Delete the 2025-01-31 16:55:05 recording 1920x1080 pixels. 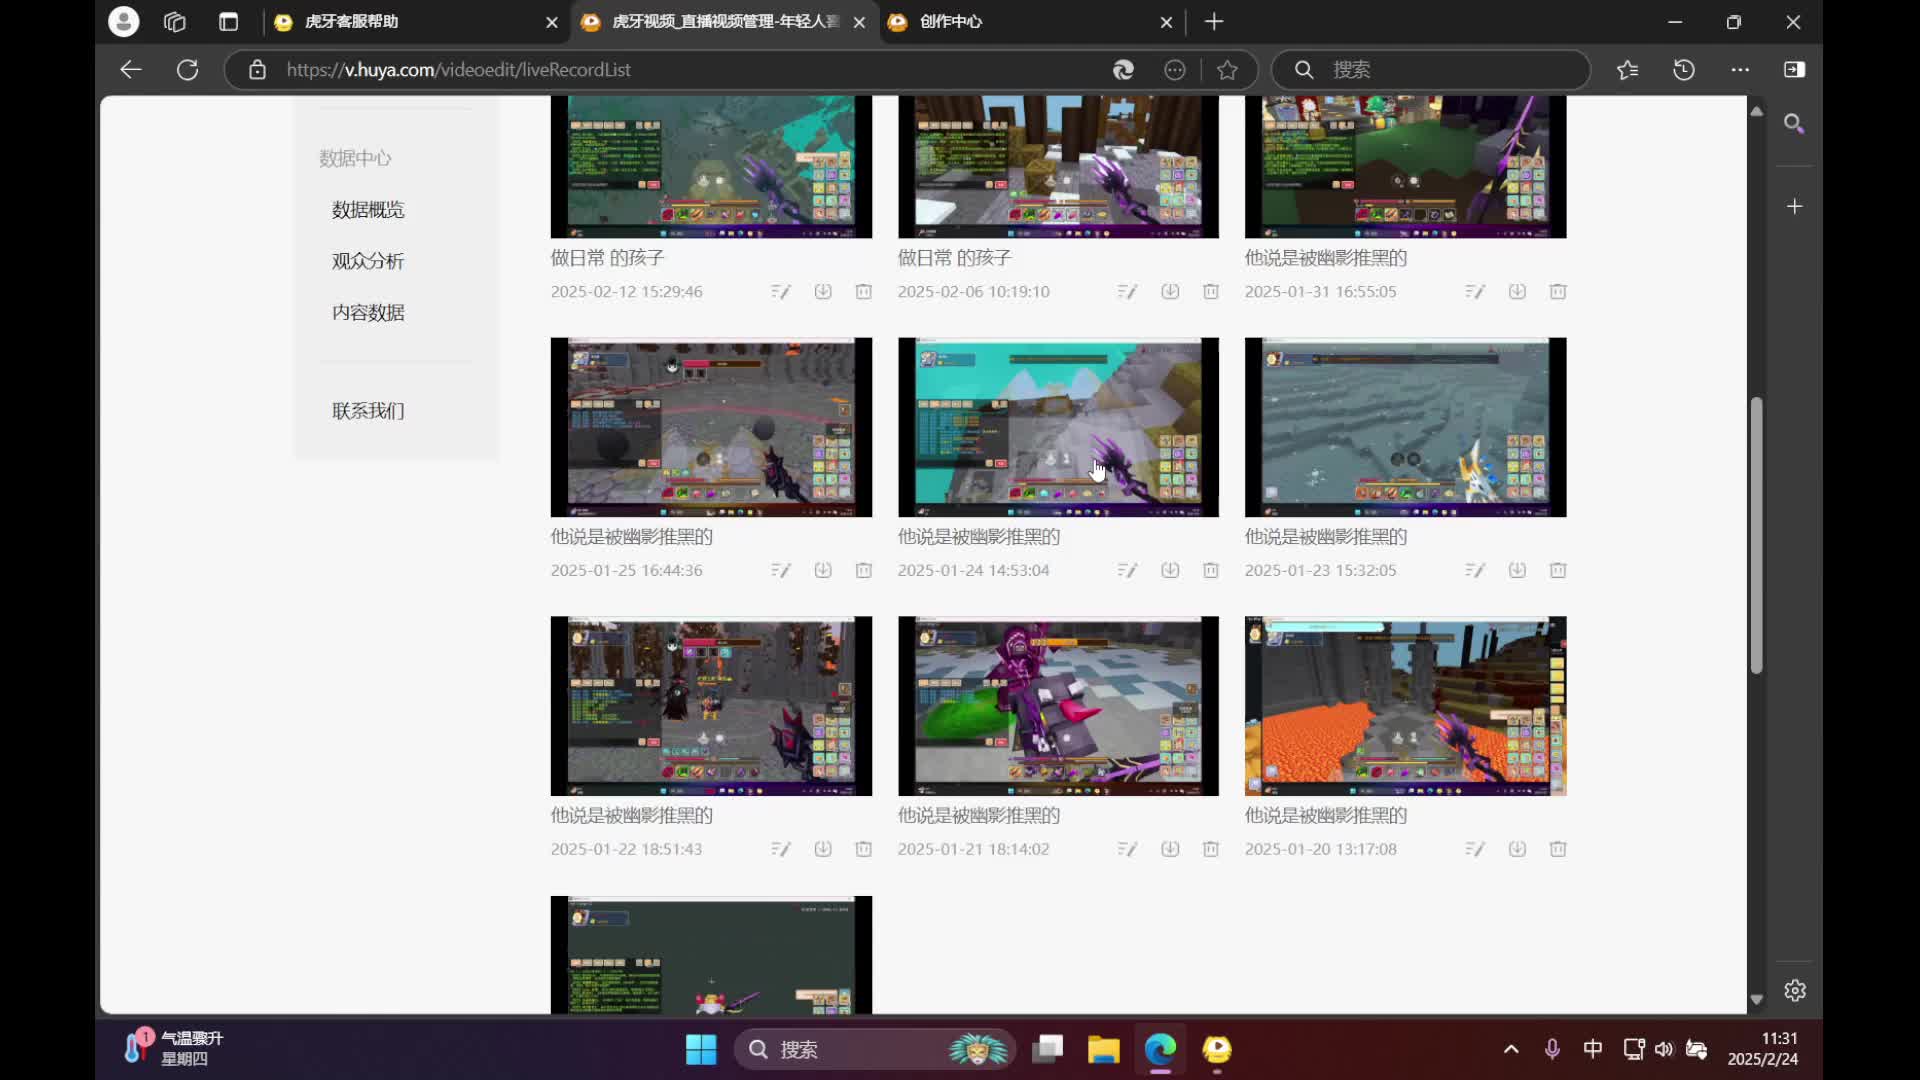[x=1557, y=292]
